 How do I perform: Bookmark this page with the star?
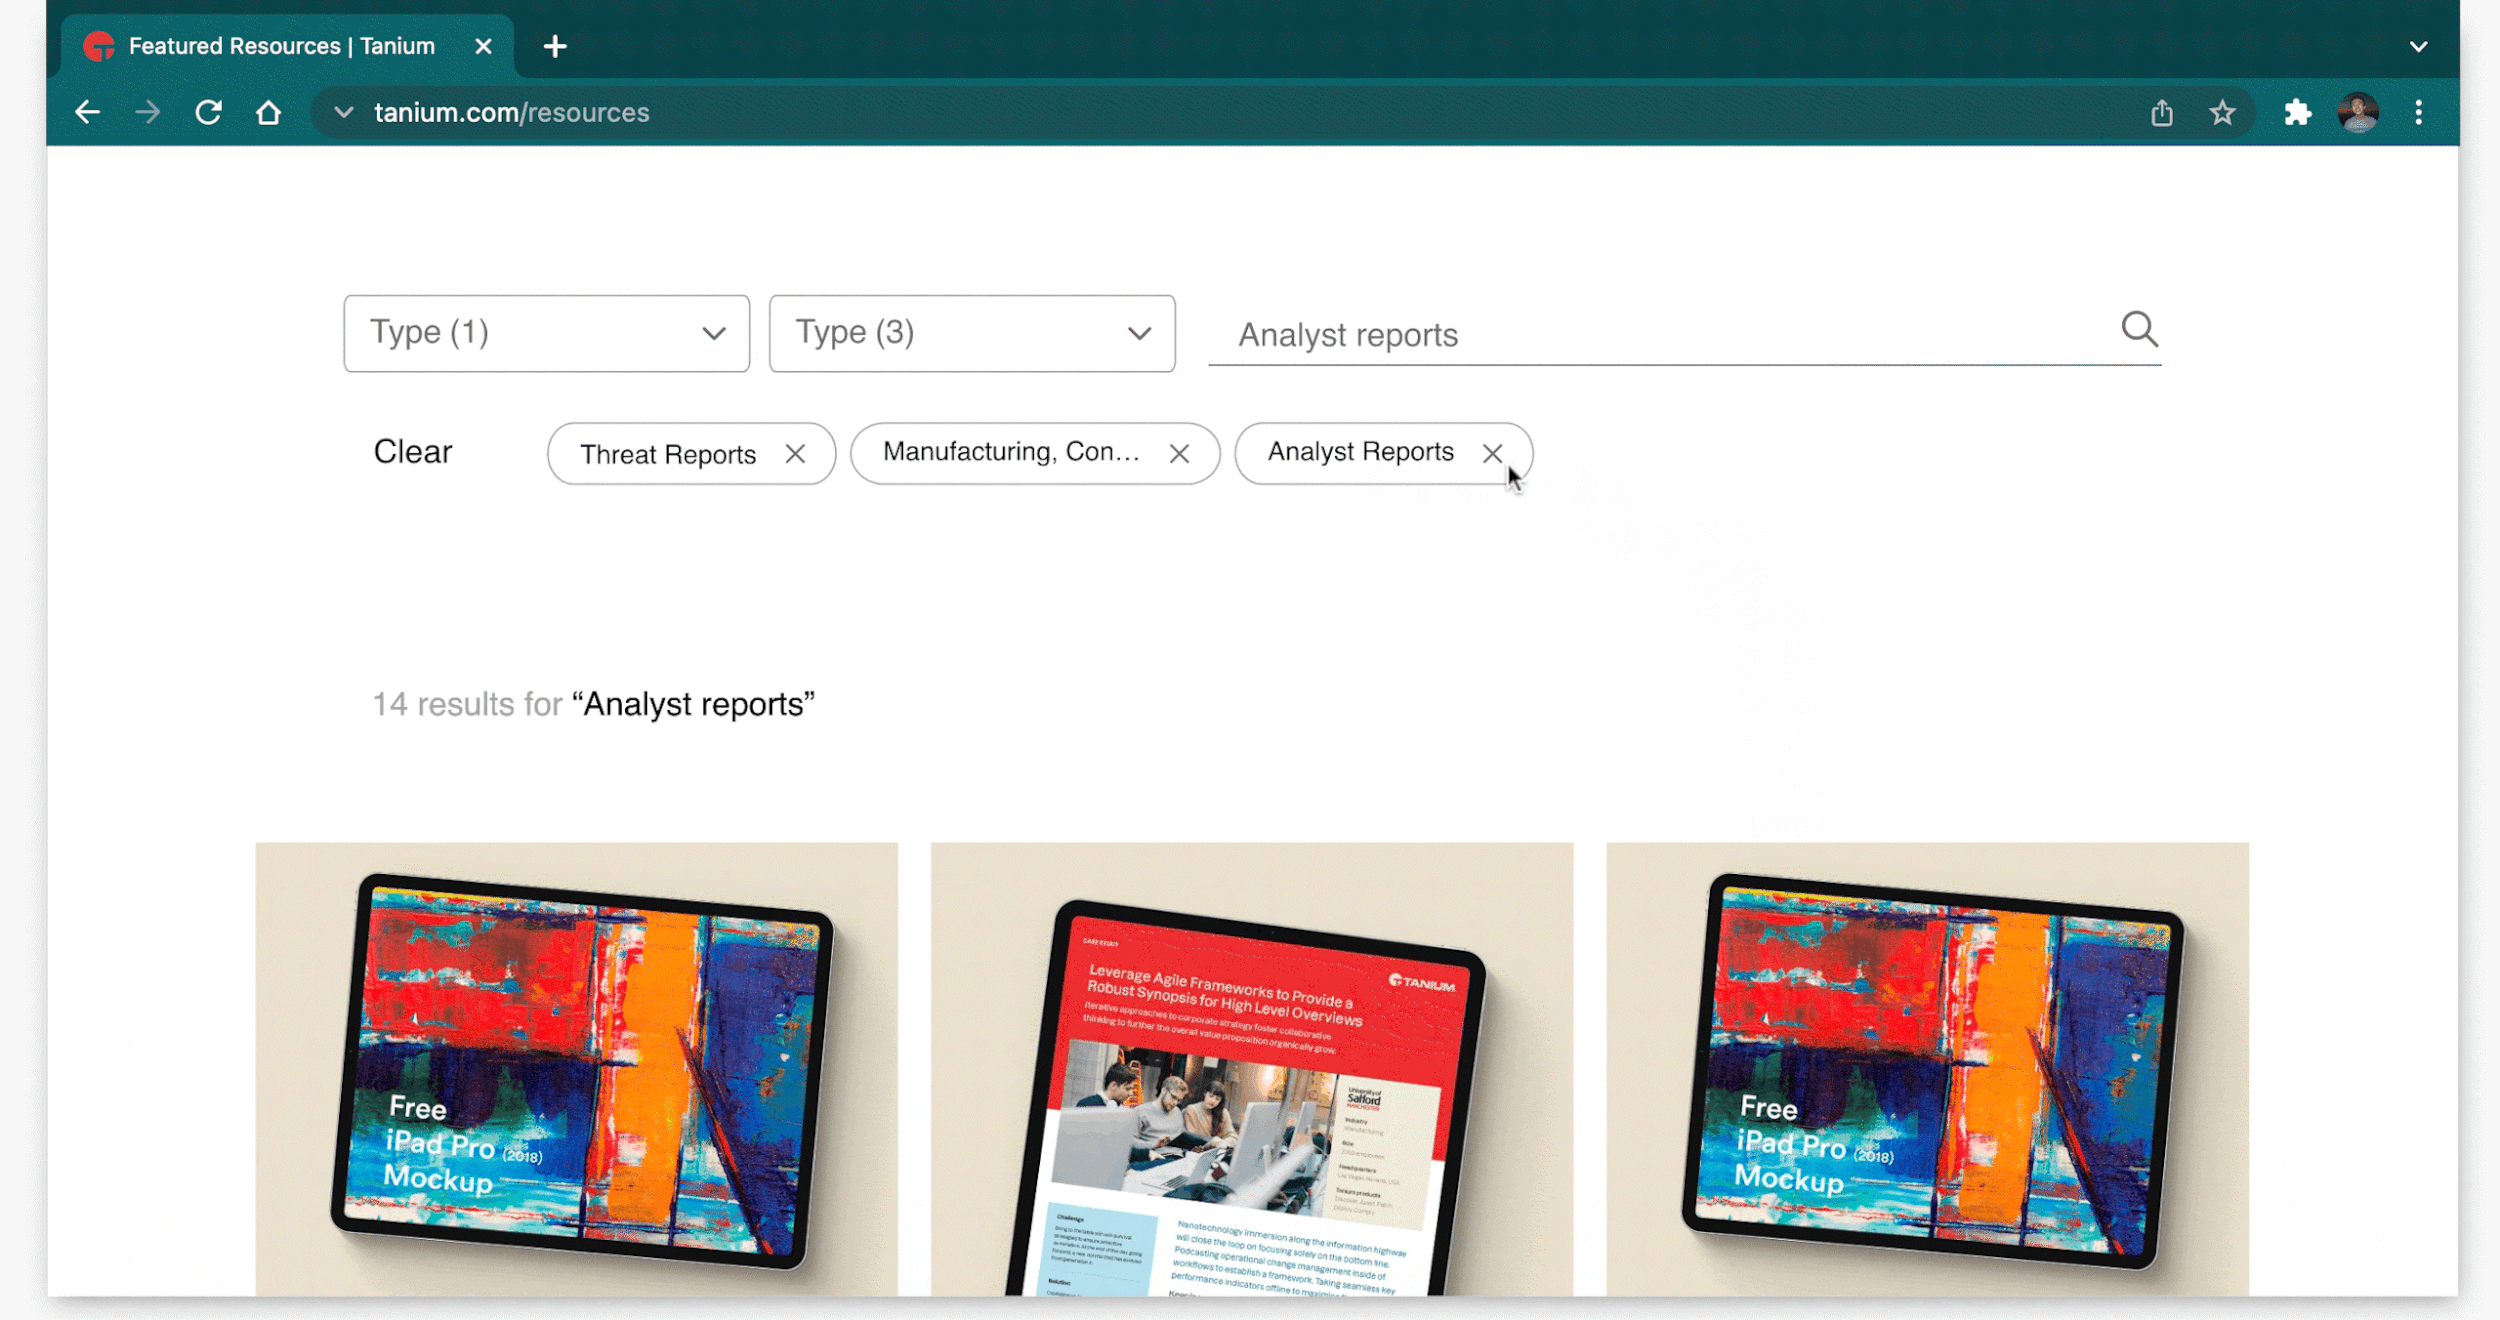(2222, 113)
